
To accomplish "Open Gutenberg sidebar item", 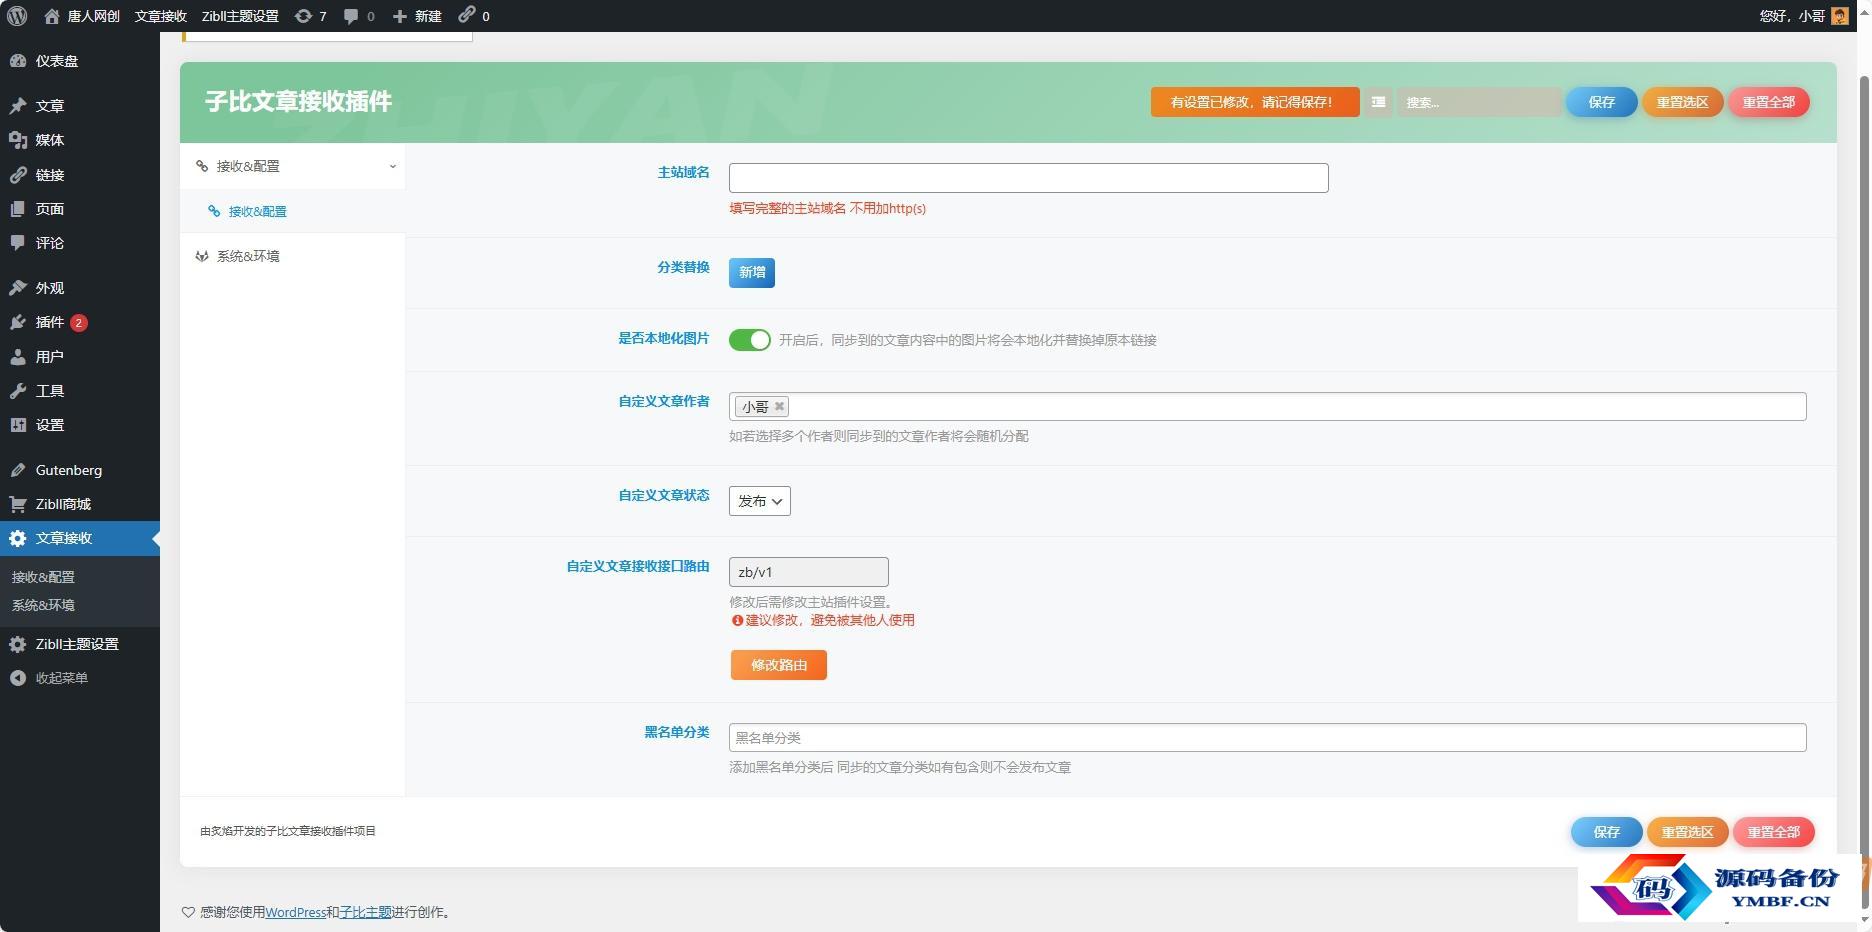I will 80,470.
